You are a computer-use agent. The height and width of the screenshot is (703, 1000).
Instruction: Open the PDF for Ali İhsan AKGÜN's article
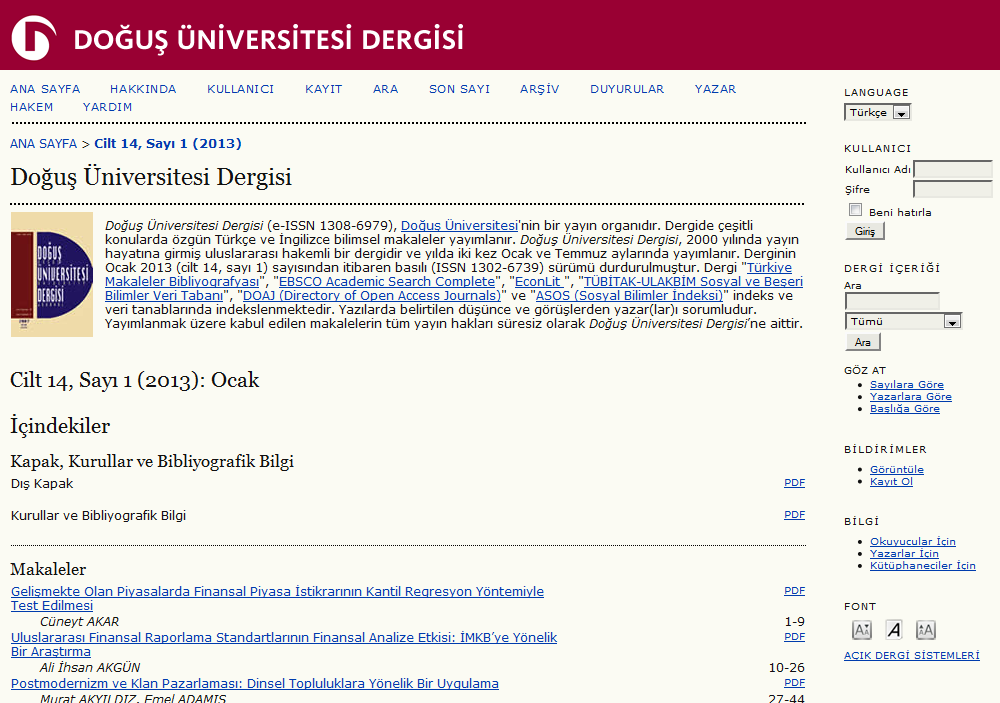point(794,637)
